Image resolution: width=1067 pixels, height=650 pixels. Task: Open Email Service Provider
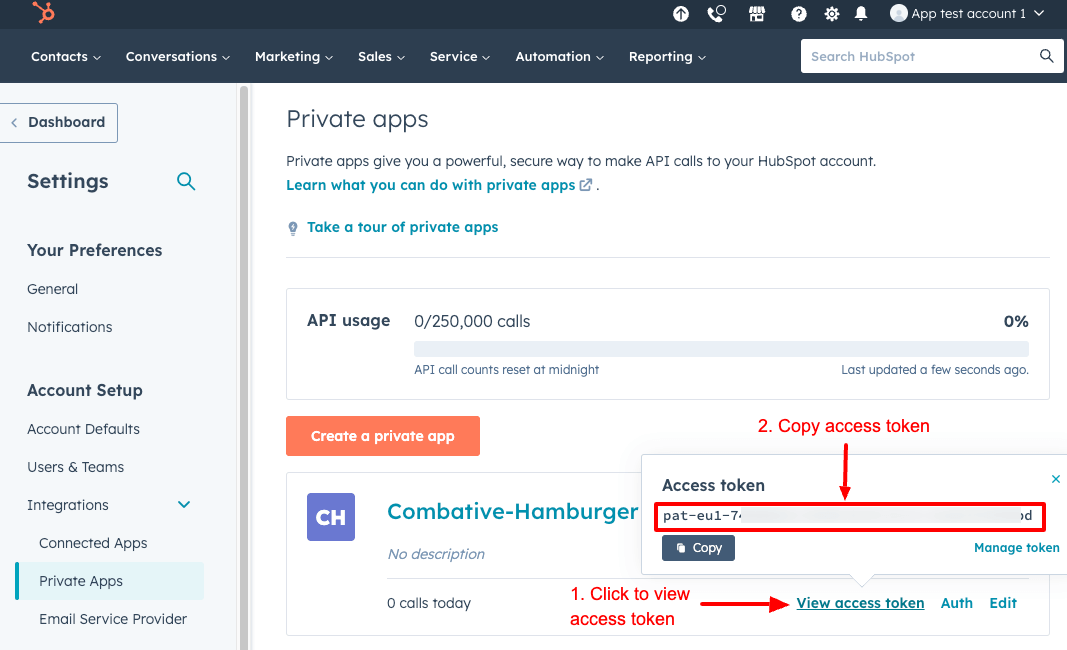pos(113,619)
